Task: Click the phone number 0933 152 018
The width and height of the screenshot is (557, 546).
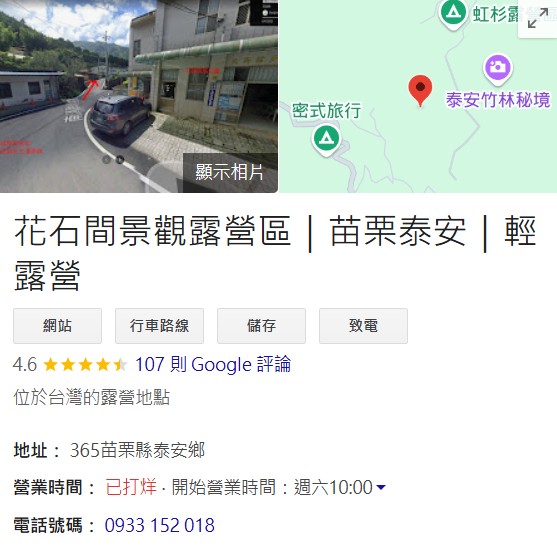Action: (159, 525)
